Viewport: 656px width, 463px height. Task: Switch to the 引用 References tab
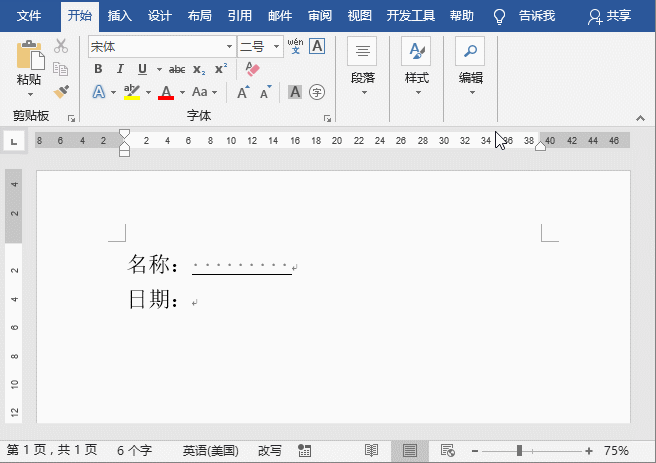(240, 16)
